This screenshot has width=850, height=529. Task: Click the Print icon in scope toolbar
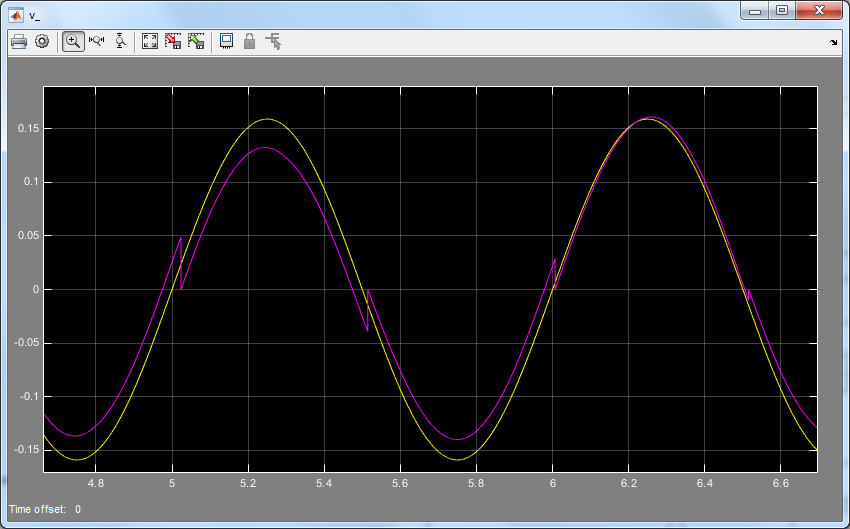point(18,41)
